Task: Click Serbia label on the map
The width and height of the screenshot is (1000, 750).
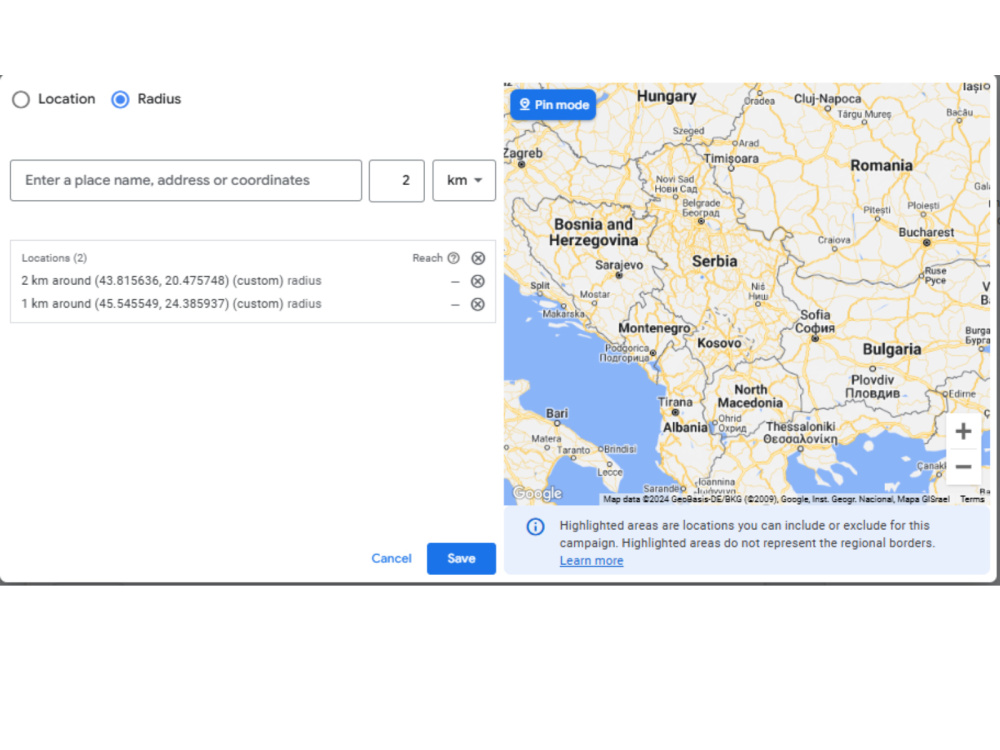Action: (714, 261)
